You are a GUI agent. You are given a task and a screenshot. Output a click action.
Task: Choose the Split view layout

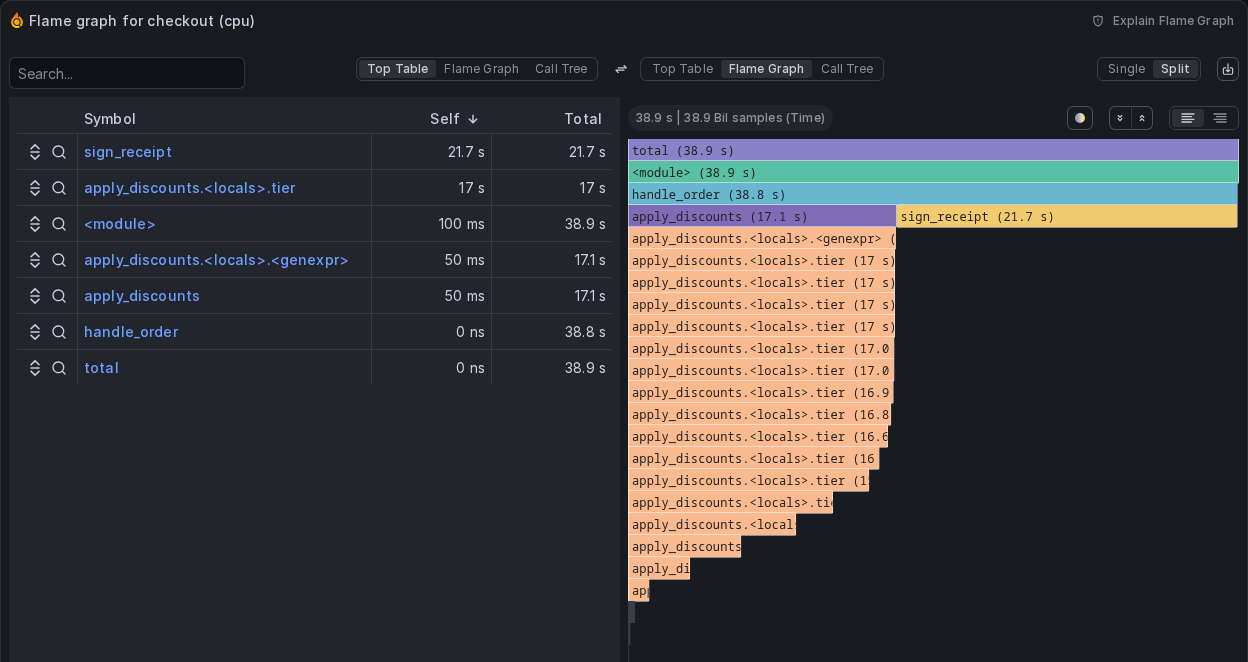pyautogui.click(x=1175, y=69)
